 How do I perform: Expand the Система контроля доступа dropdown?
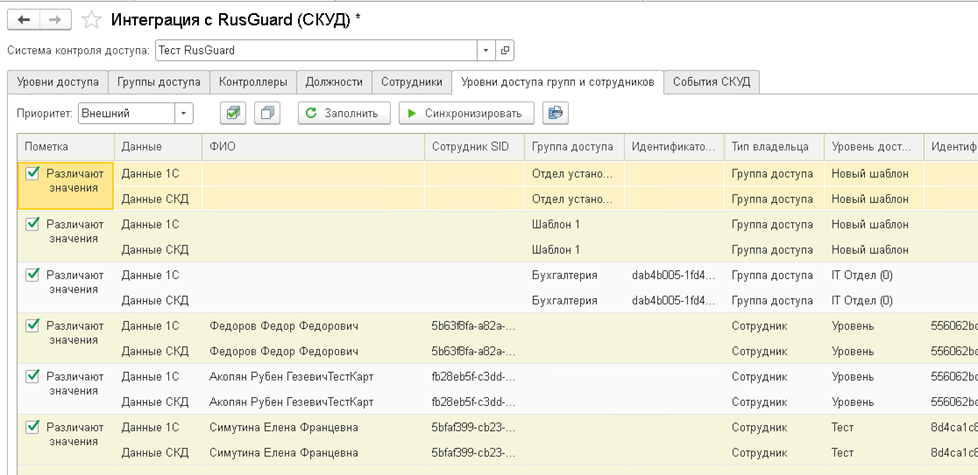[x=486, y=50]
